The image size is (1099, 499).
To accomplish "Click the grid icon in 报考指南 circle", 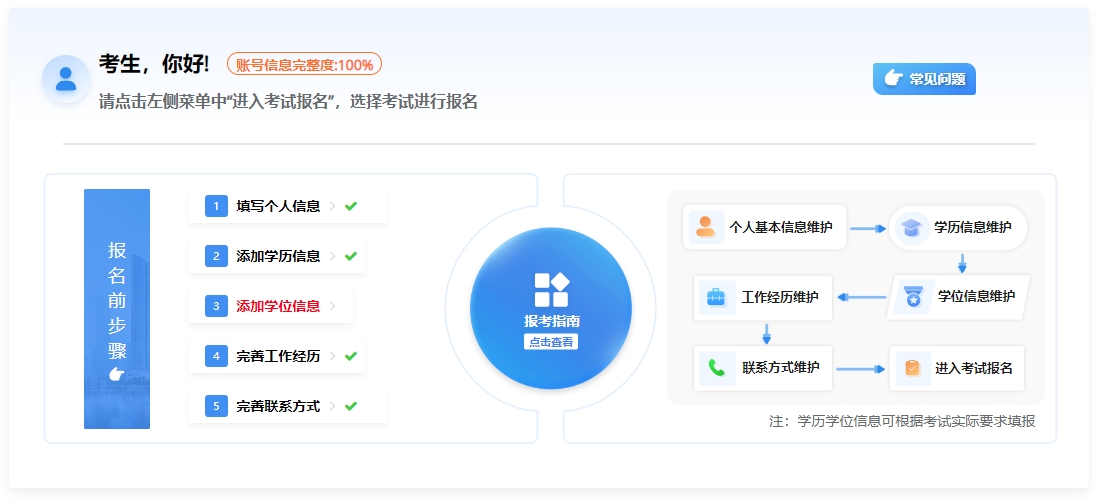I will pyautogui.click(x=551, y=290).
